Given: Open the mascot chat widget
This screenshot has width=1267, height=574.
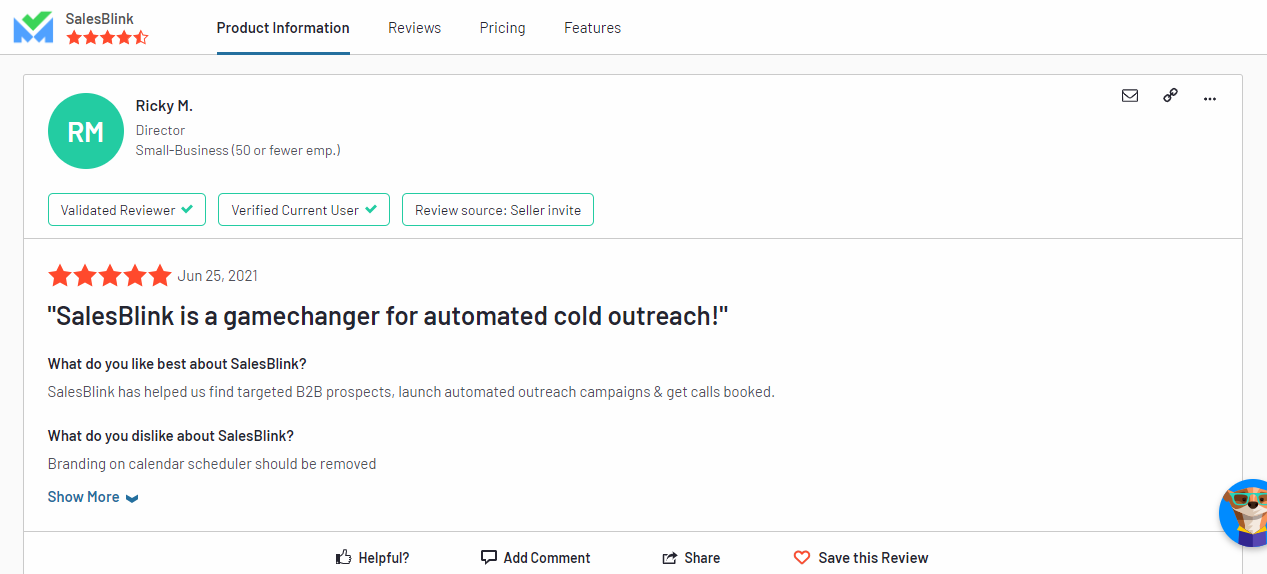Looking at the screenshot, I should (x=1243, y=512).
